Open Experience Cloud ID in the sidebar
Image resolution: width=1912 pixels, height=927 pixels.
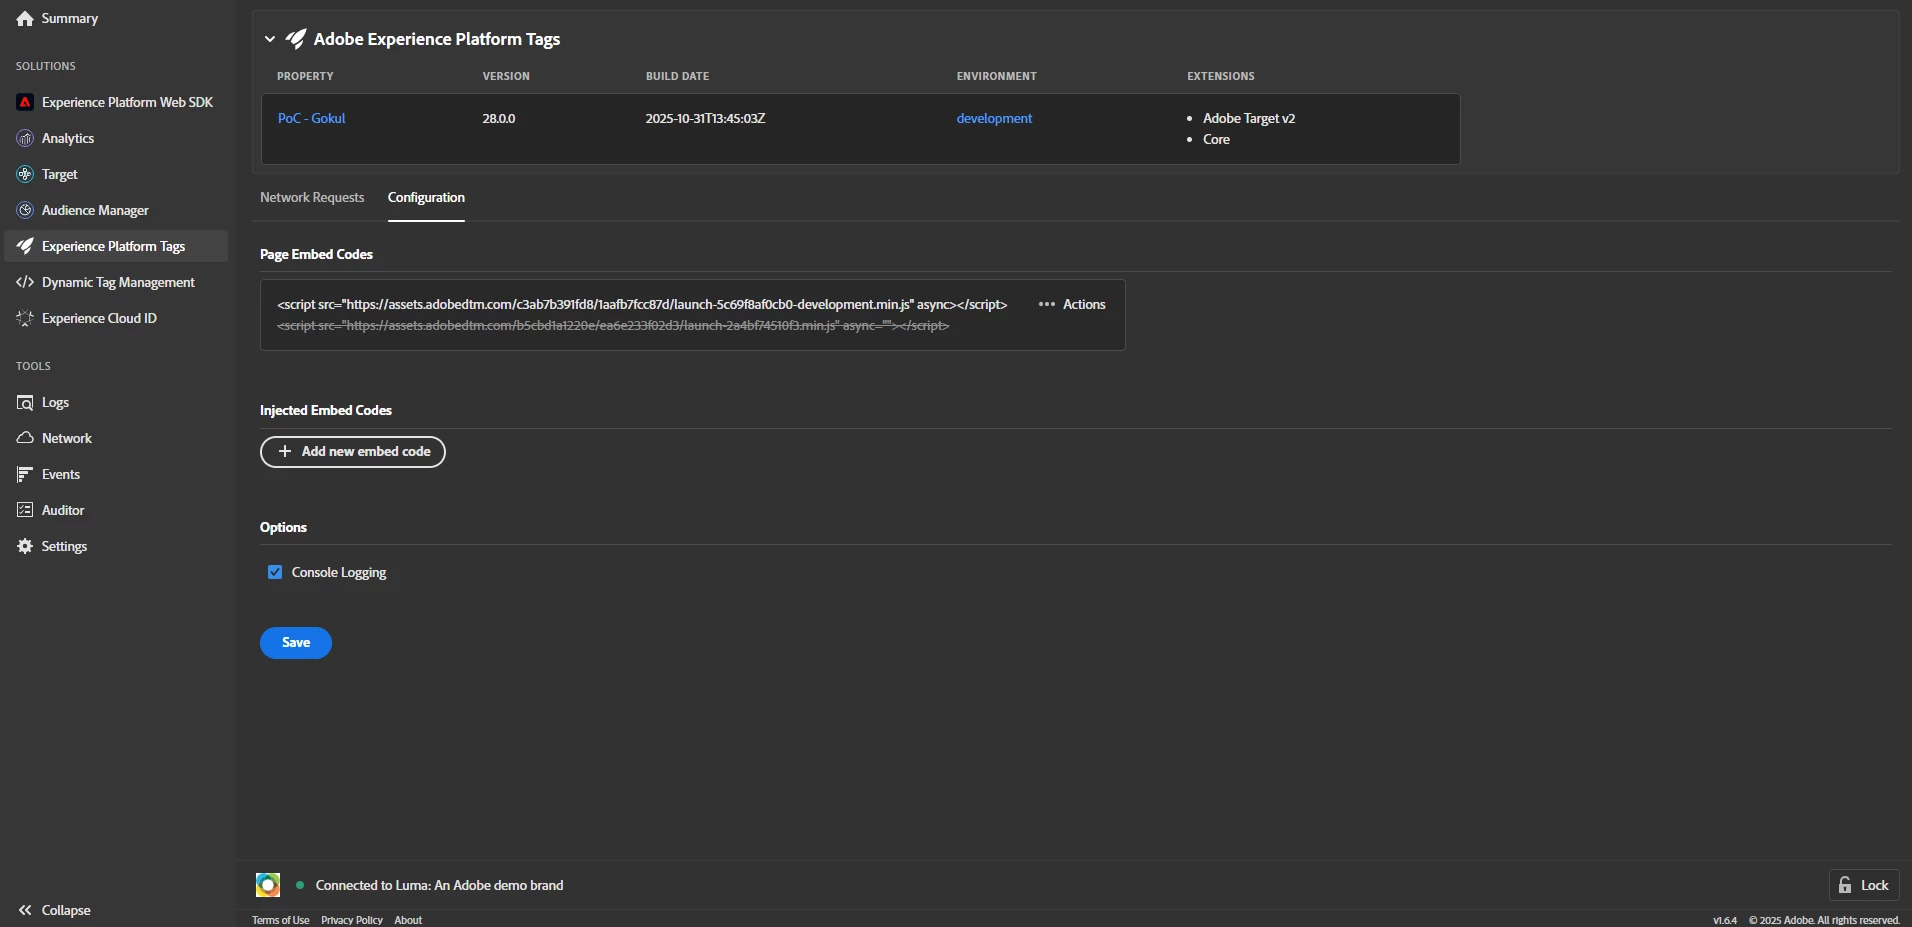tap(99, 318)
